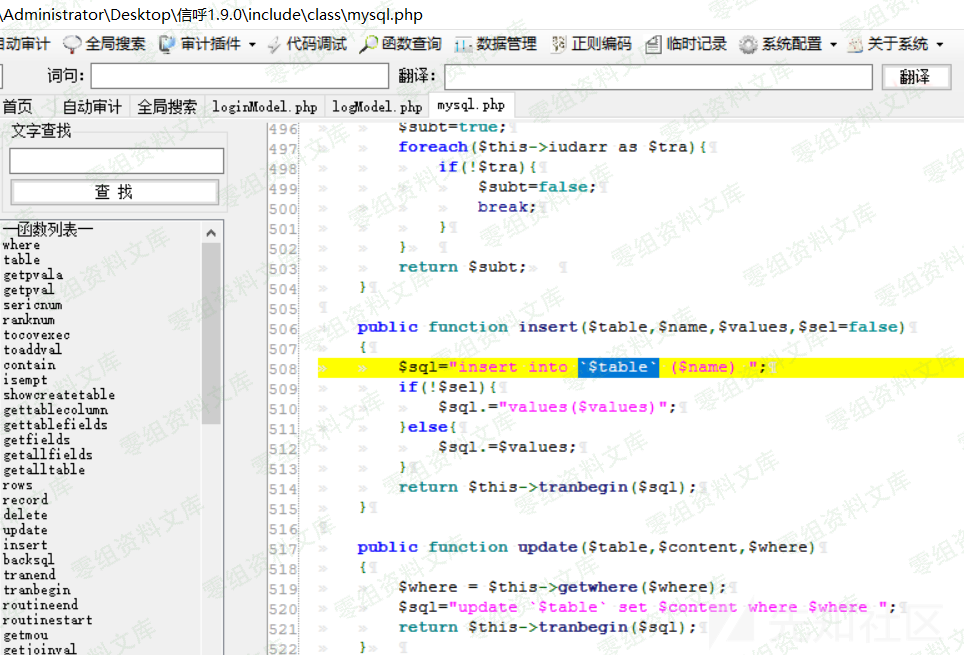The image size is (964, 655).
Task: Click the 文字查找 text search box
Action: [116, 161]
